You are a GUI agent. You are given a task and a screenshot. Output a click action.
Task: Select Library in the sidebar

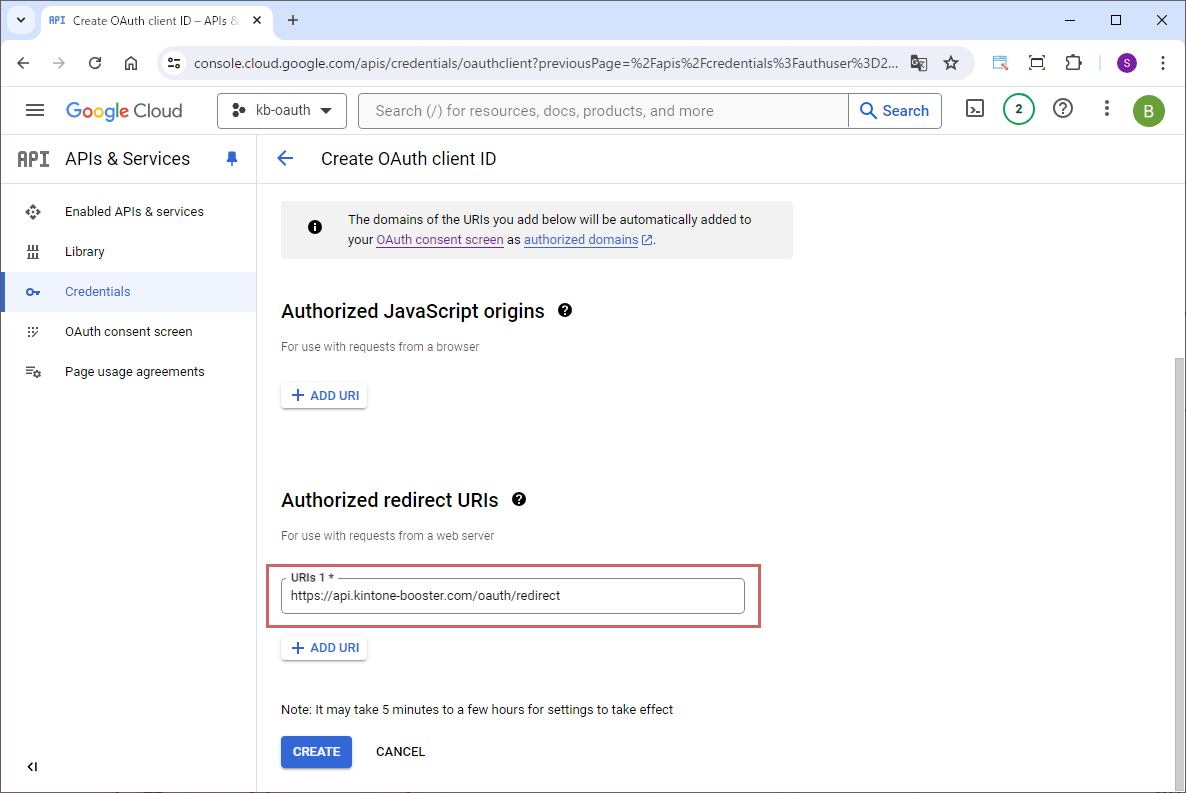pyautogui.click(x=85, y=252)
